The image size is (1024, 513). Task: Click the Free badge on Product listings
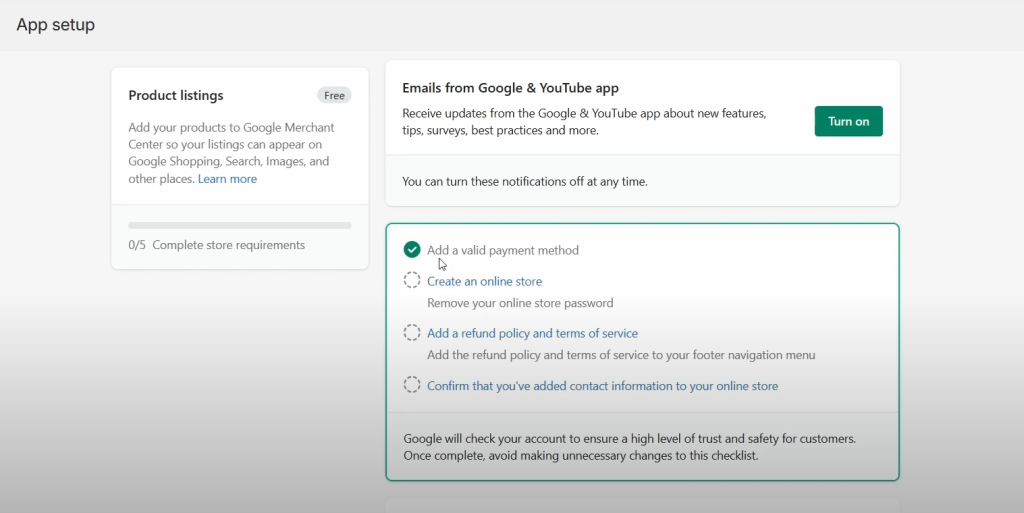(334, 96)
